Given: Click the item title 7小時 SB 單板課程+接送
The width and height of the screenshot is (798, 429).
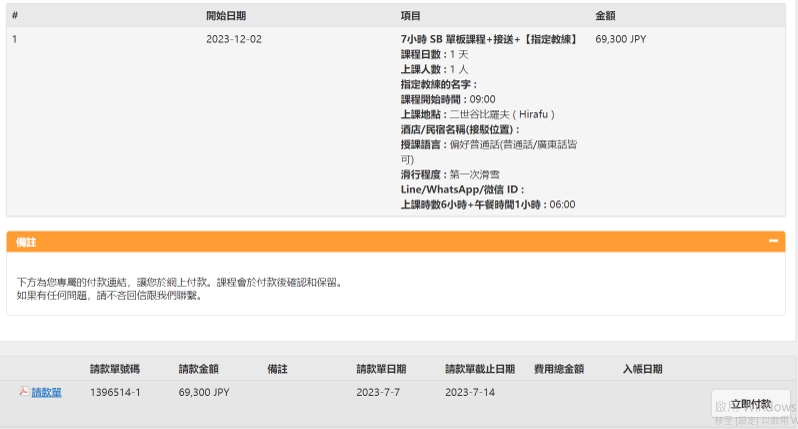Looking at the screenshot, I should coord(489,39).
